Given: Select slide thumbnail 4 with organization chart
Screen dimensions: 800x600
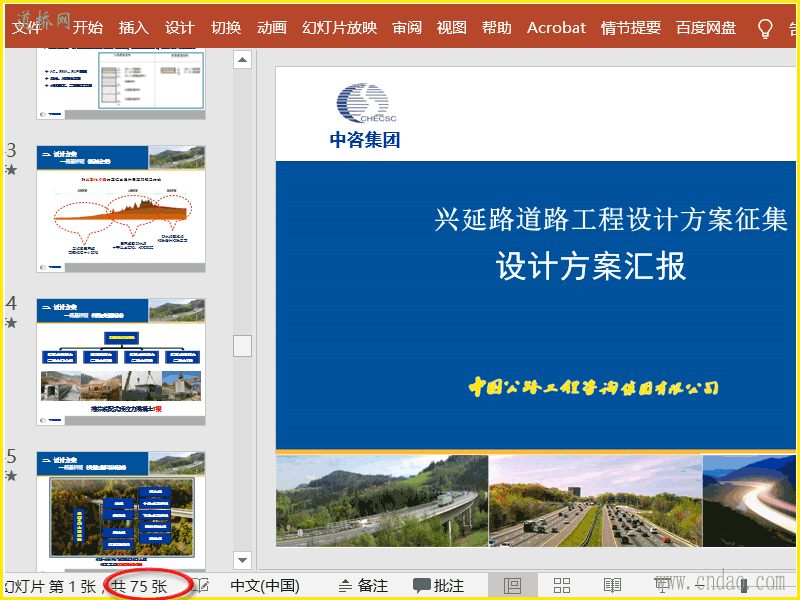Looking at the screenshot, I should 121,362.
